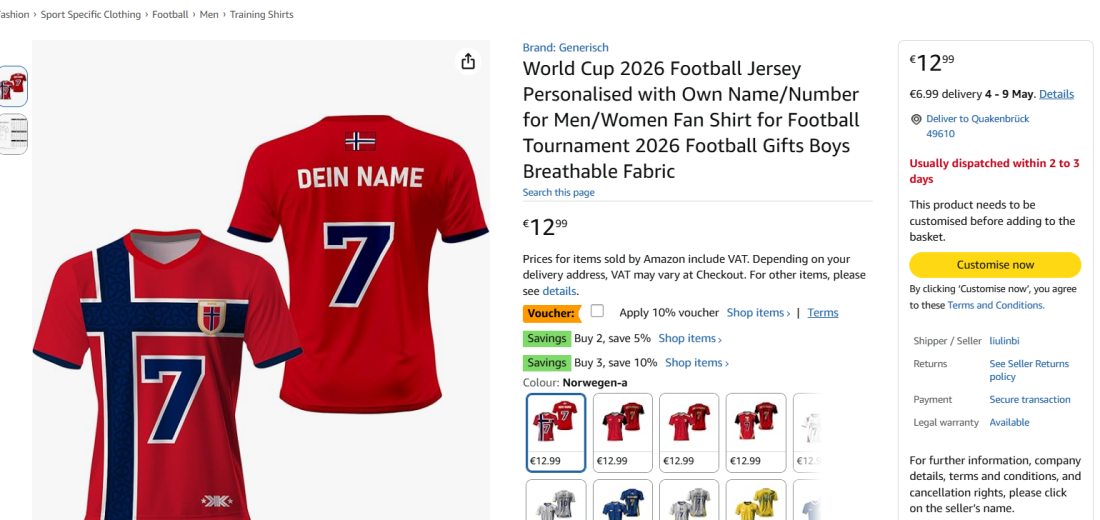Select the first product image thumbnail
The height and width of the screenshot is (520, 1100).
tap(14, 87)
